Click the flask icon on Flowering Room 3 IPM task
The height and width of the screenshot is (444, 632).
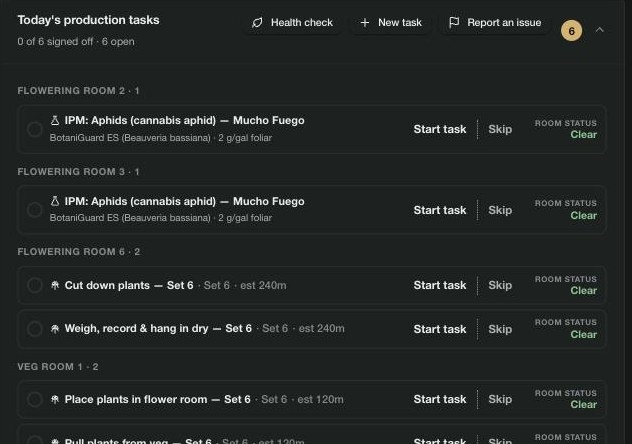pyautogui.click(x=55, y=201)
